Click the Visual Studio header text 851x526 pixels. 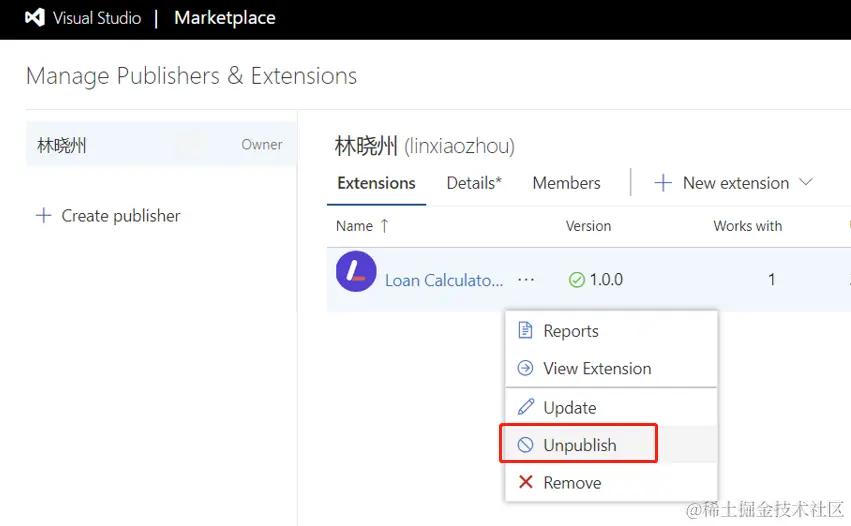[x=97, y=18]
